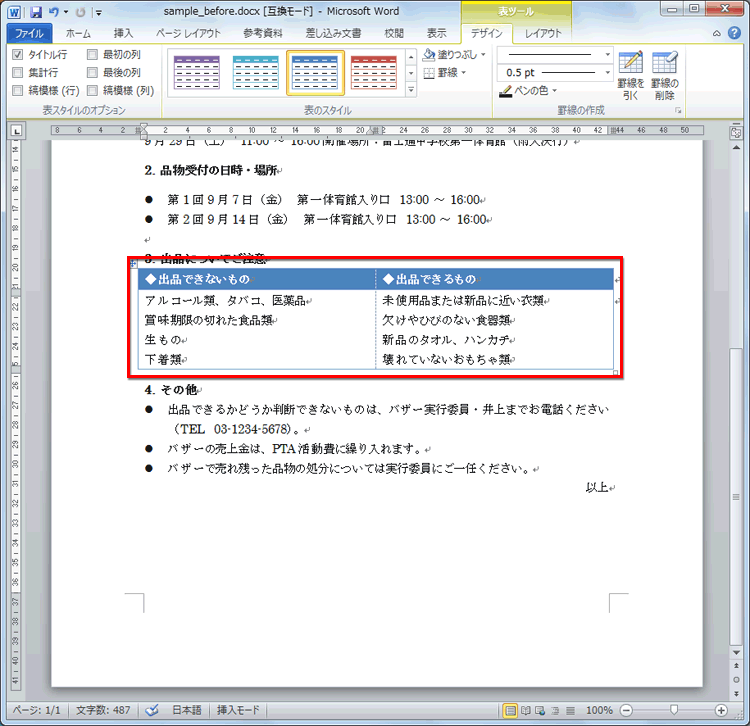The image size is (750, 726).
Task: Switch to the 校閲 tab
Action: [x=394, y=33]
